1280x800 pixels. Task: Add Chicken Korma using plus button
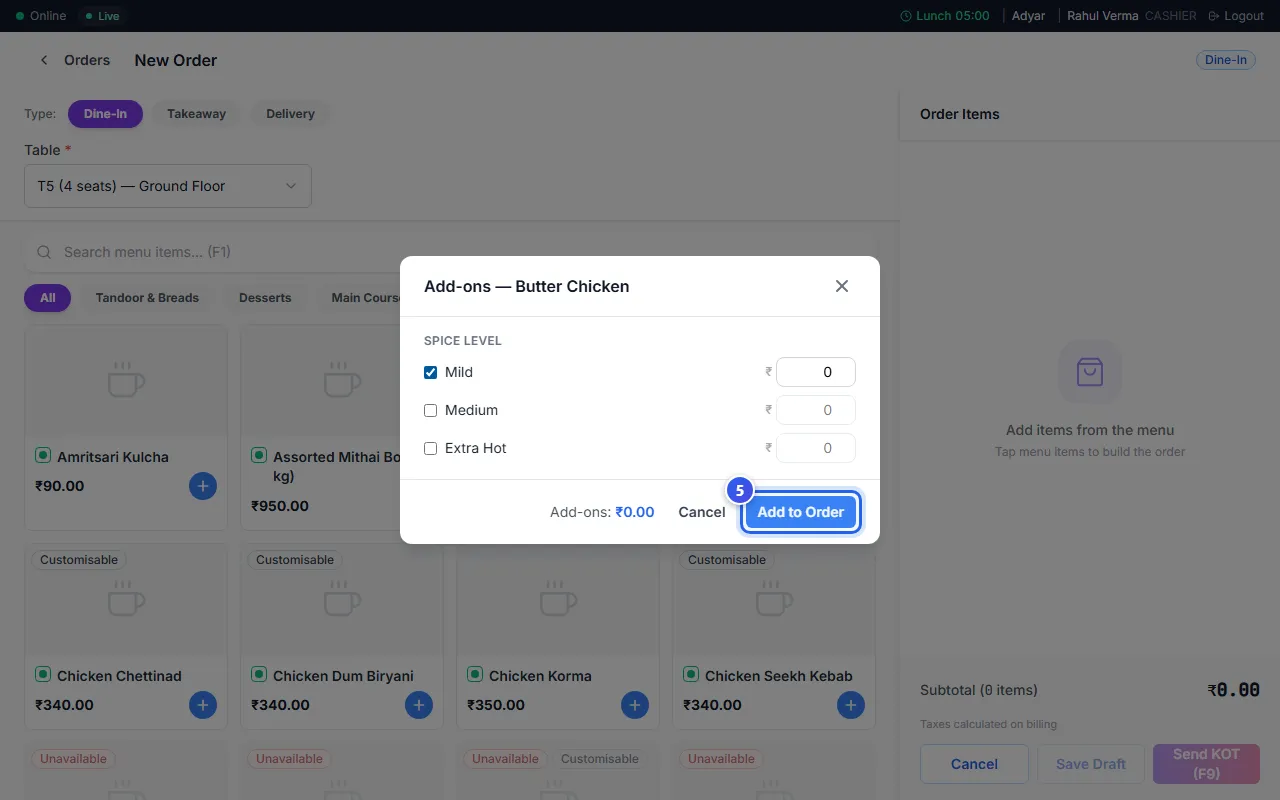[635, 705]
